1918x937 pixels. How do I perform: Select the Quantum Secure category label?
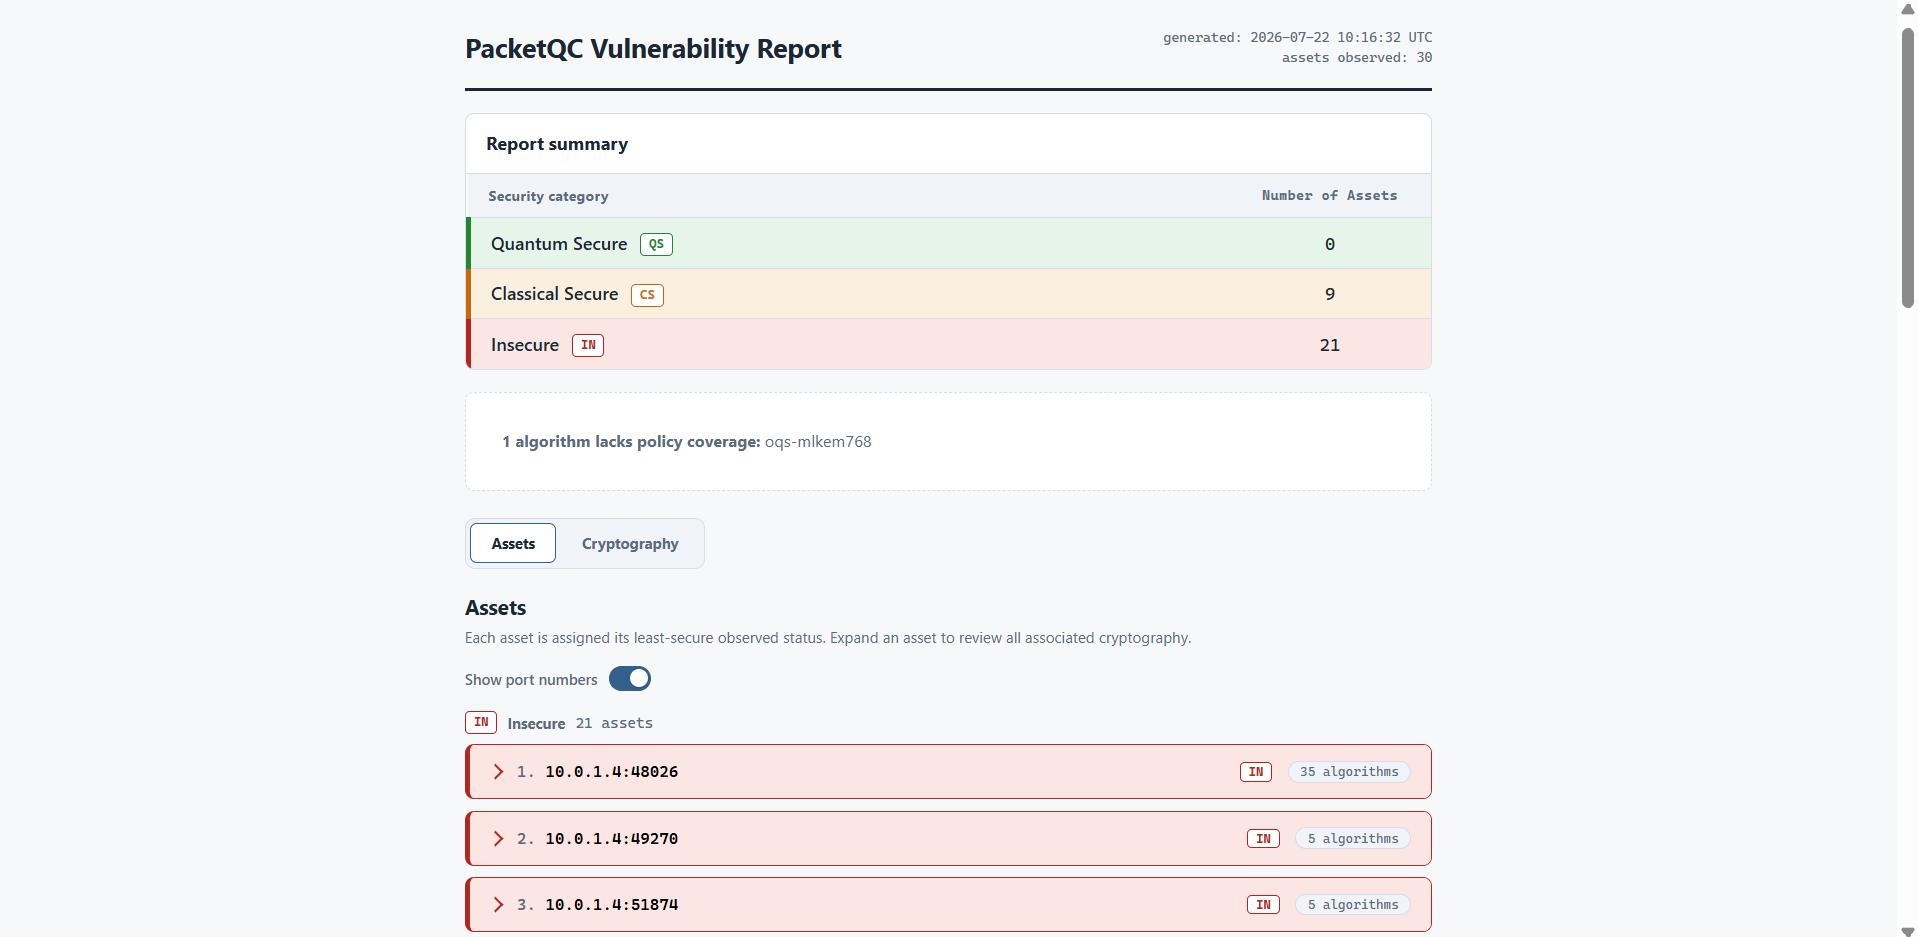[x=559, y=244]
